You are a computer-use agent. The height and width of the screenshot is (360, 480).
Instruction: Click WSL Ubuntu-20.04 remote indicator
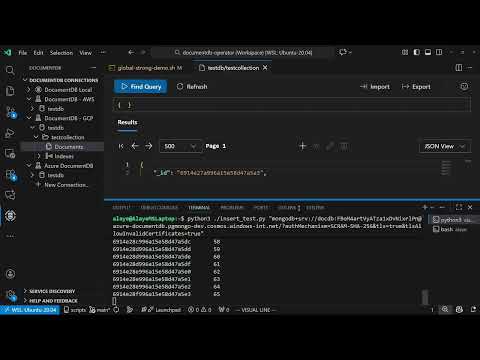click(30, 310)
